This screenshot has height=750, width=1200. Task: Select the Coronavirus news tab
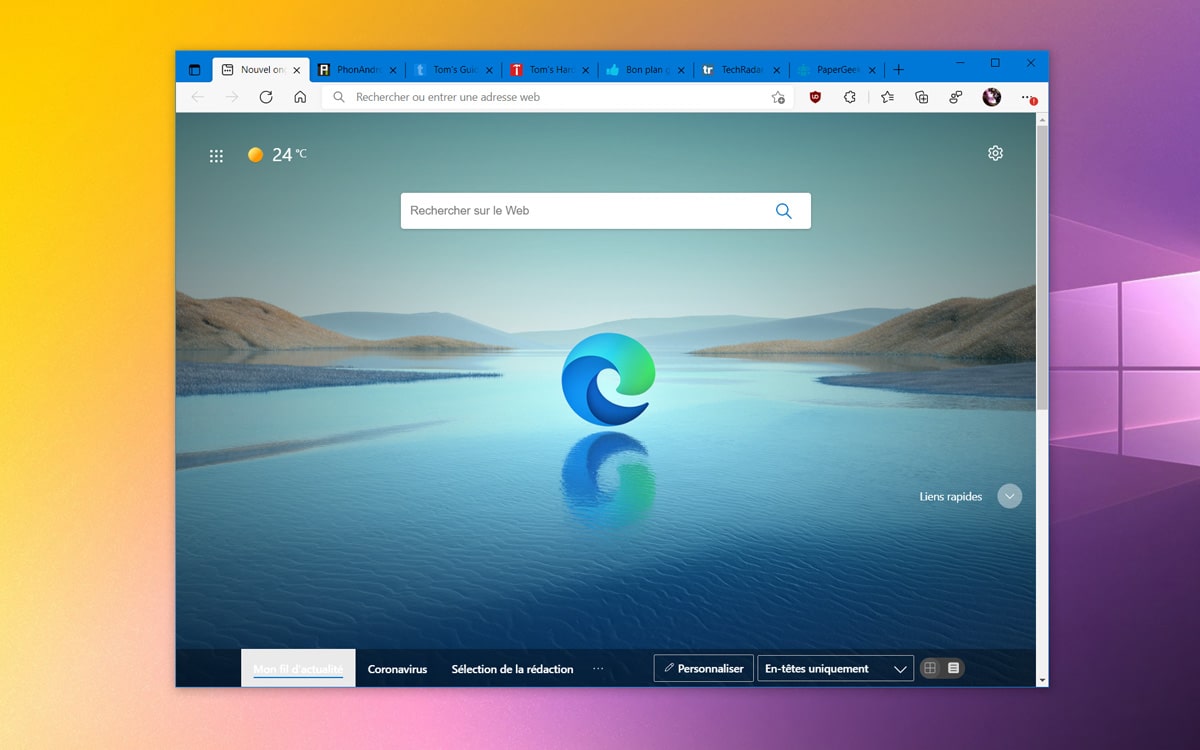click(397, 669)
